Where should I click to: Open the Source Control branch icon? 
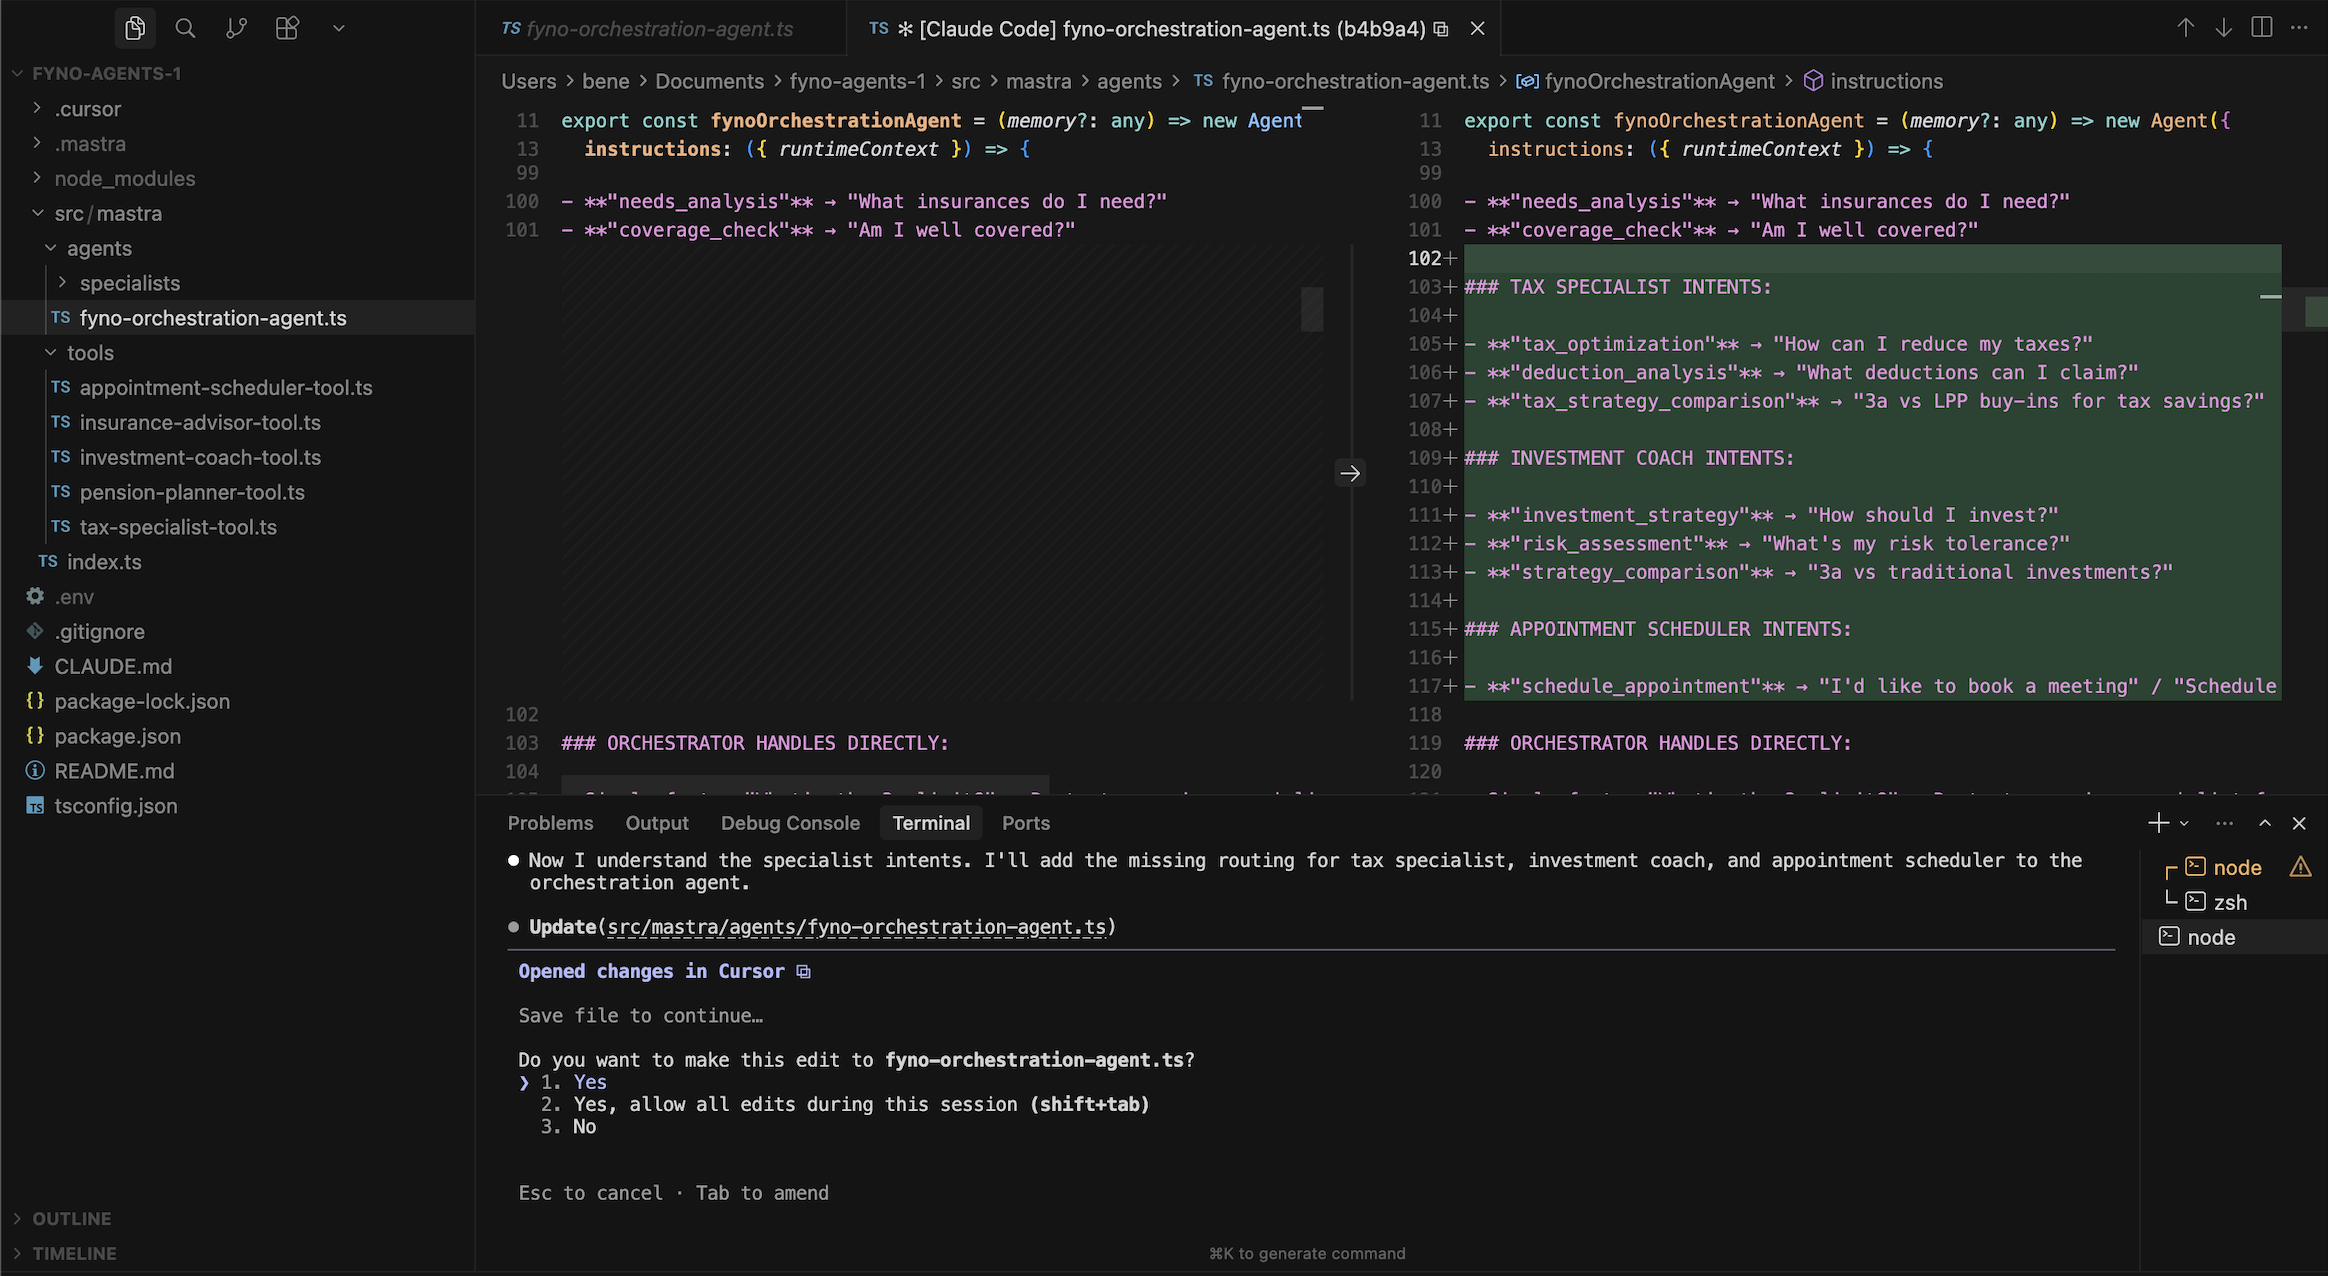(x=236, y=28)
